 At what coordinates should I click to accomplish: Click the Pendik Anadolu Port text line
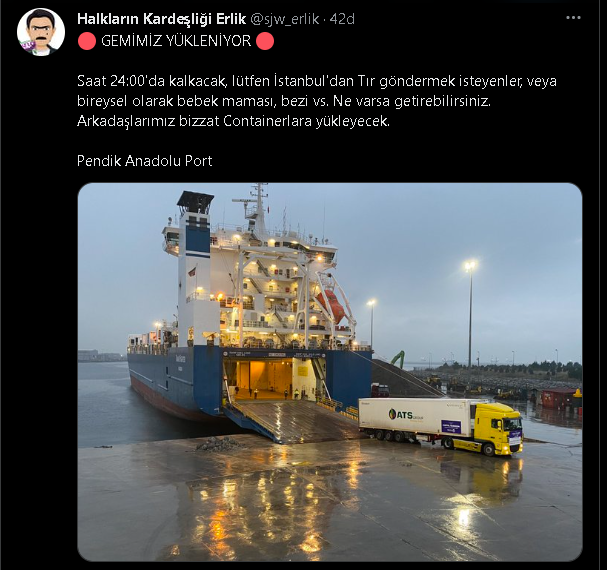point(144,161)
